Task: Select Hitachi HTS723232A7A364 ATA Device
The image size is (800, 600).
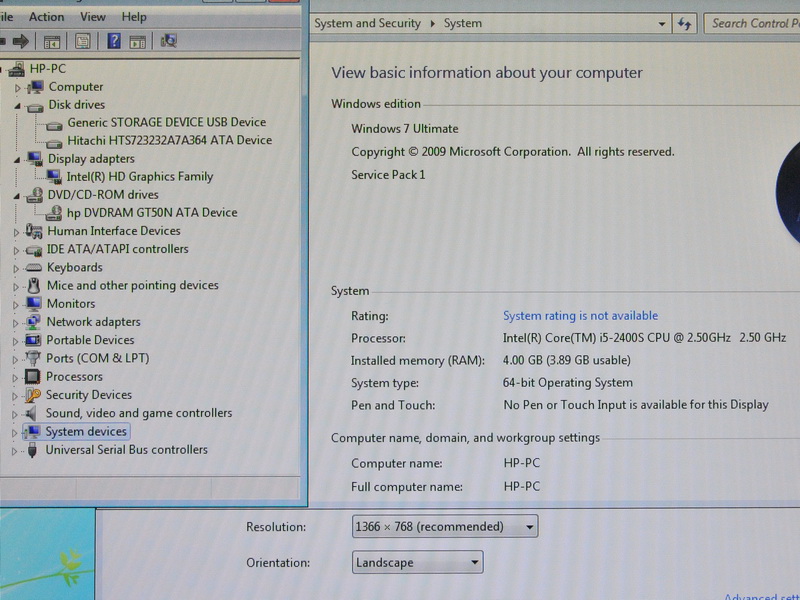Action: 169,140
